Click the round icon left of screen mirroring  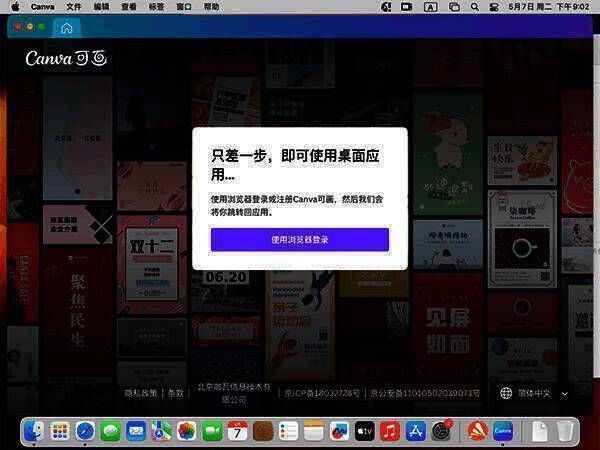pos(386,7)
